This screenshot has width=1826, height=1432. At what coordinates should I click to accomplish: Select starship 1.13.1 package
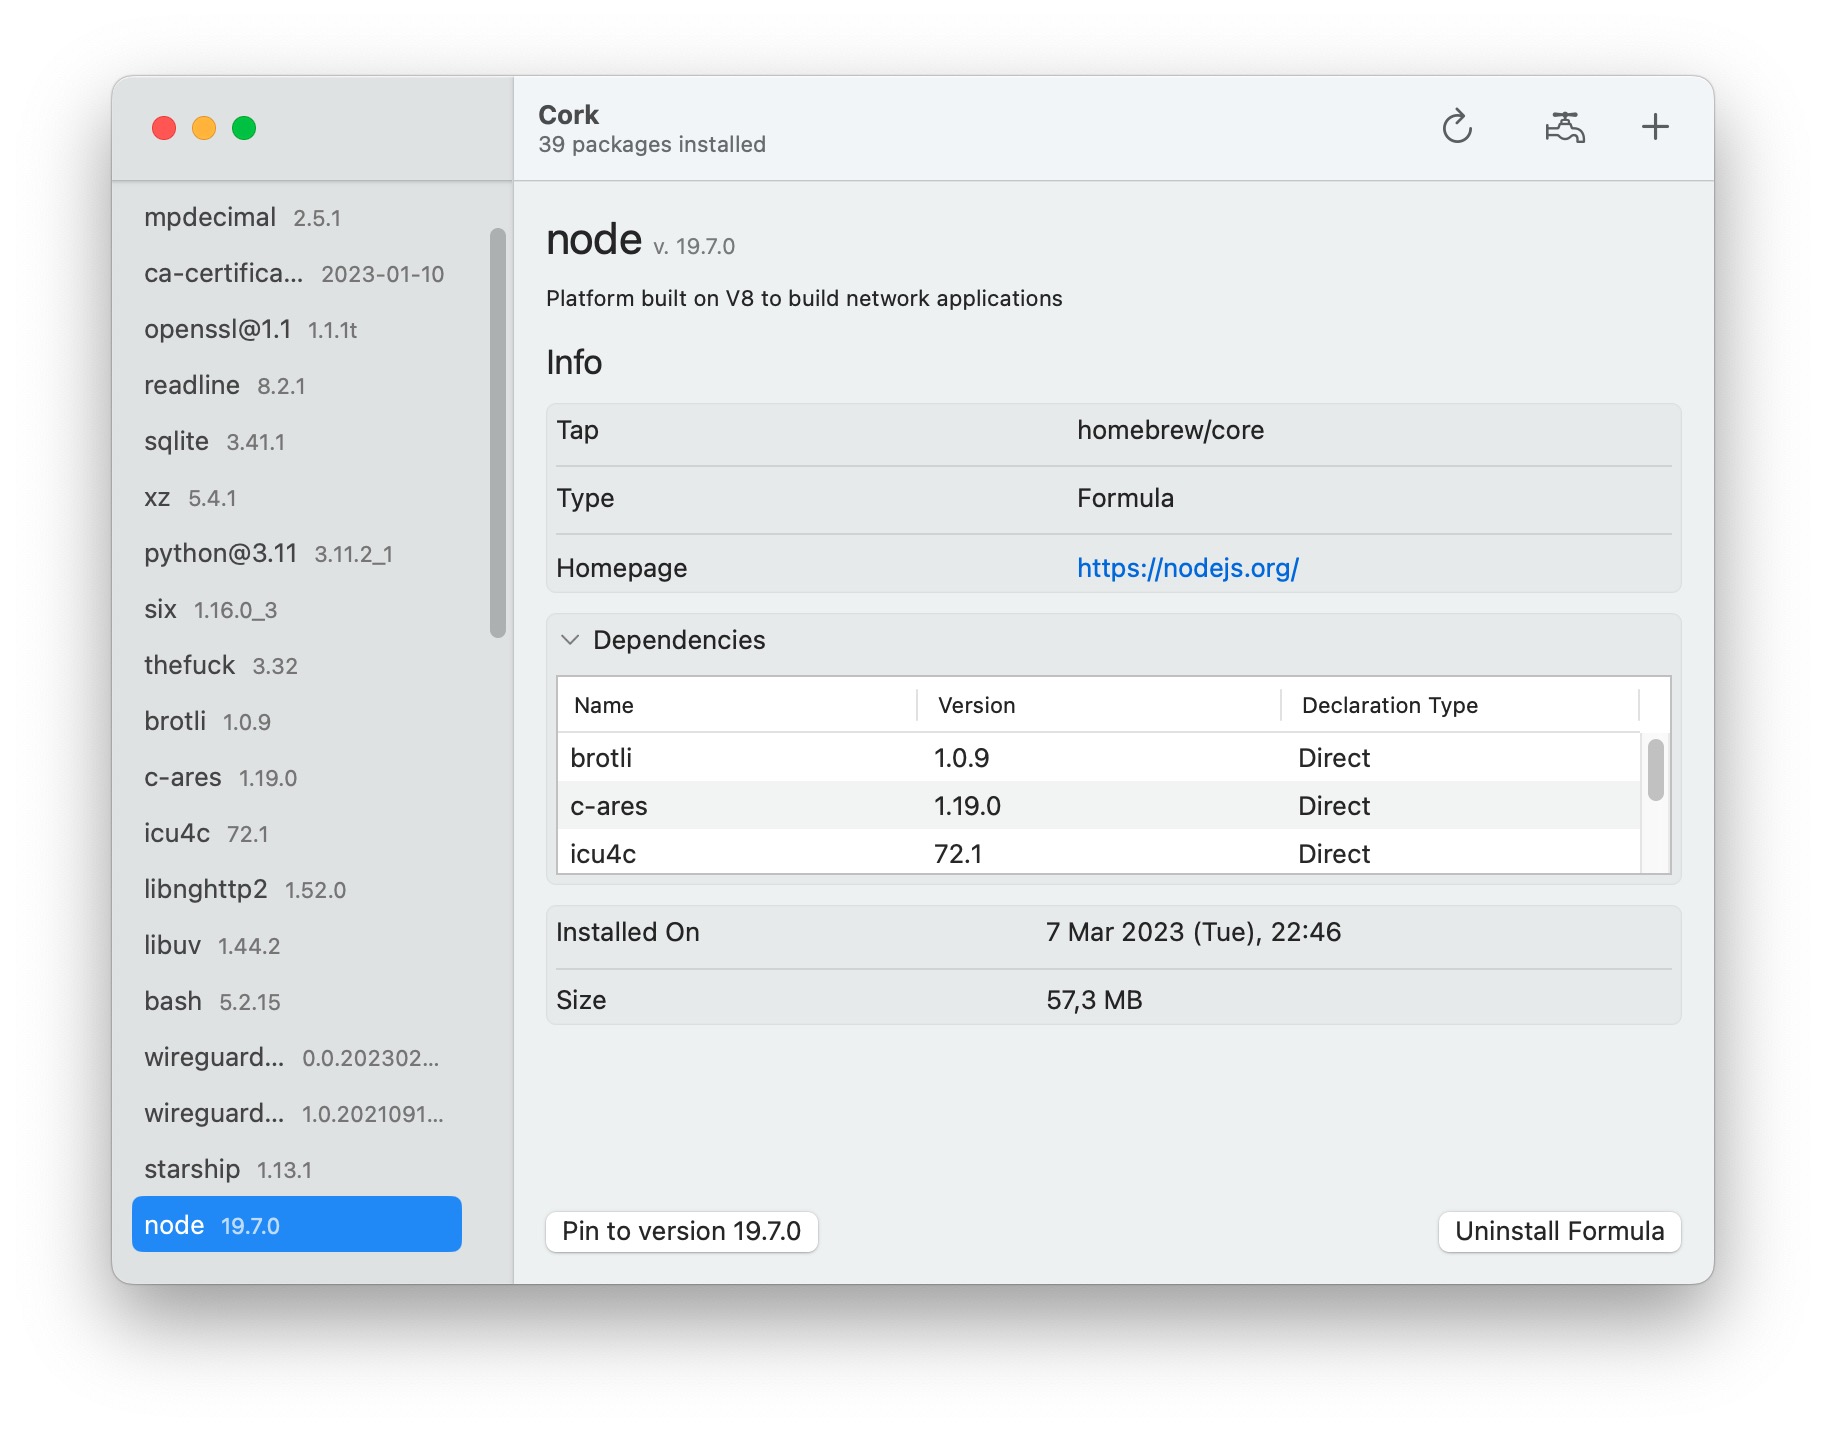[297, 1169]
